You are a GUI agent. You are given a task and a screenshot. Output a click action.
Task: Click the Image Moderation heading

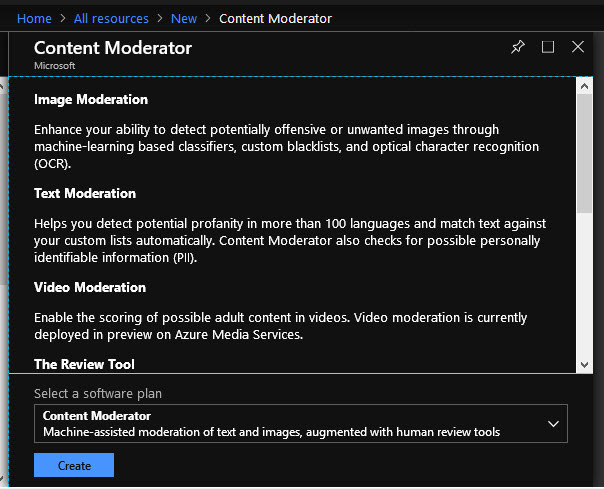pos(91,100)
